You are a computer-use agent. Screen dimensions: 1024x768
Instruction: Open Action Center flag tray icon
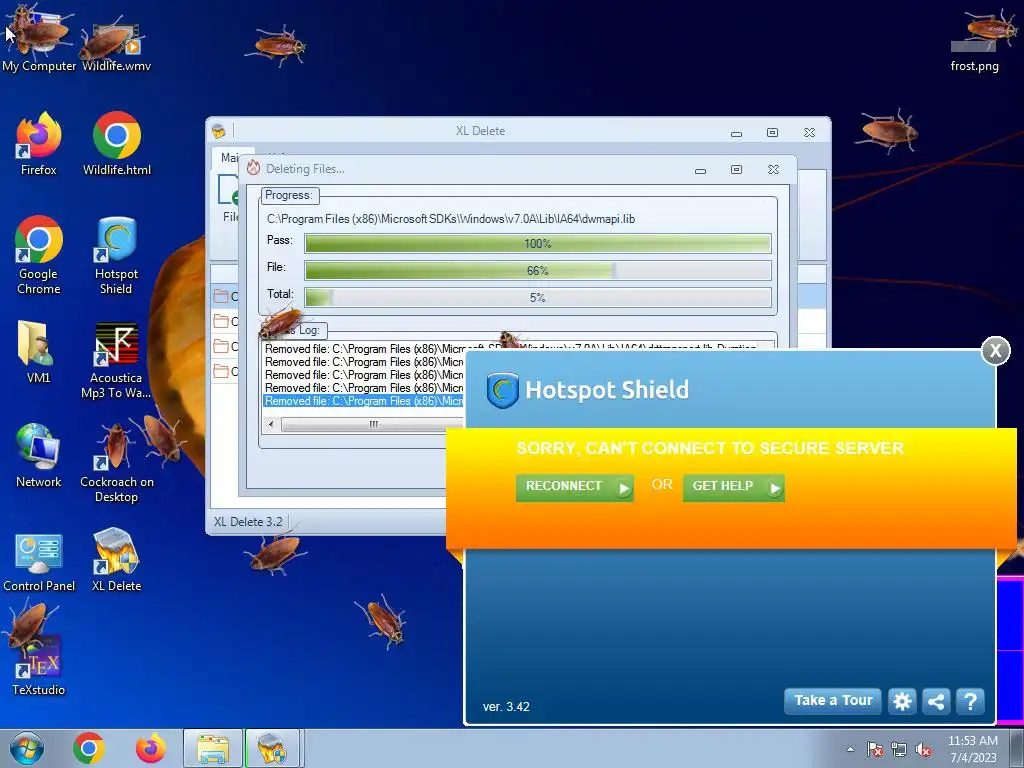(x=875, y=750)
